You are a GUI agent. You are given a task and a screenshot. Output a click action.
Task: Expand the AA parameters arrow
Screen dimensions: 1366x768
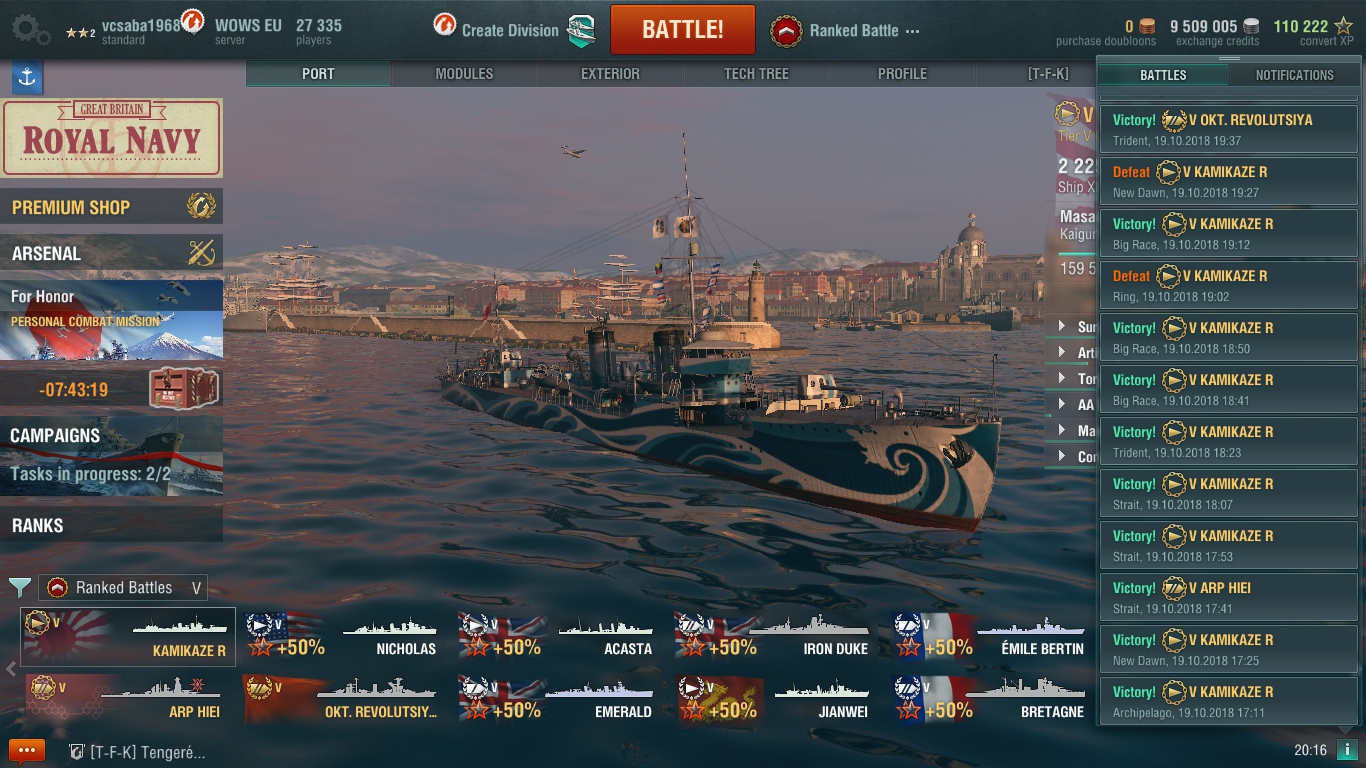(x=1062, y=405)
